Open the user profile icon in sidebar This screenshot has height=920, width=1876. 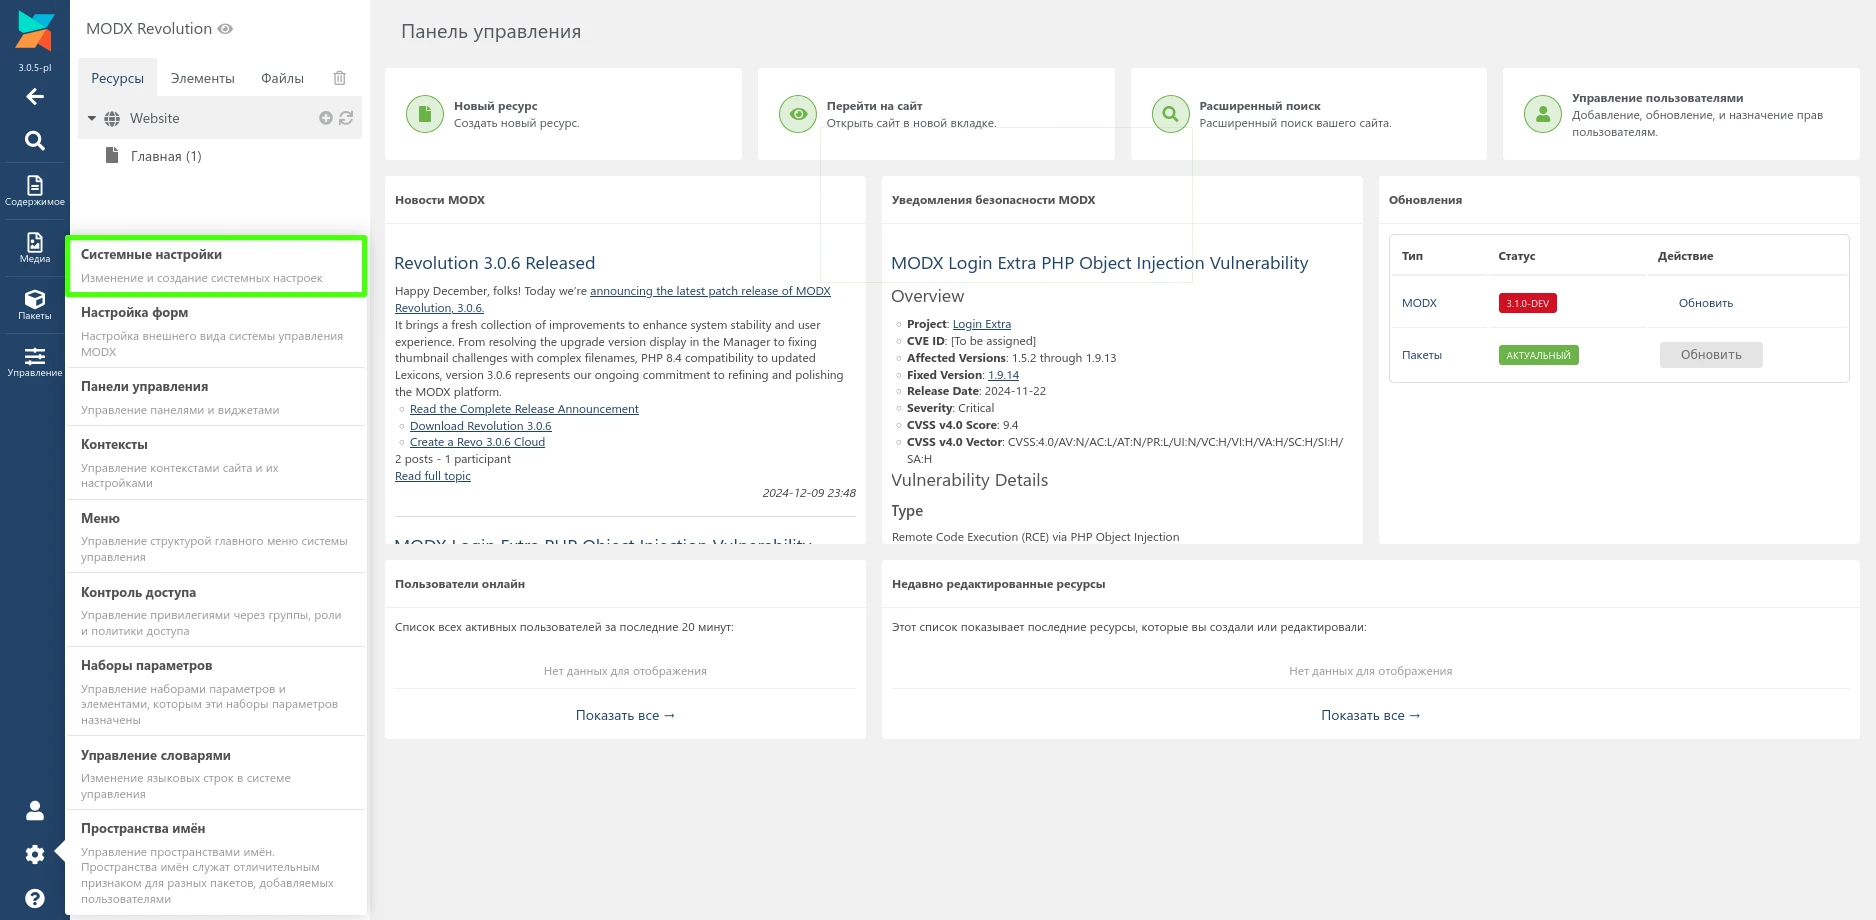pyautogui.click(x=35, y=810)
